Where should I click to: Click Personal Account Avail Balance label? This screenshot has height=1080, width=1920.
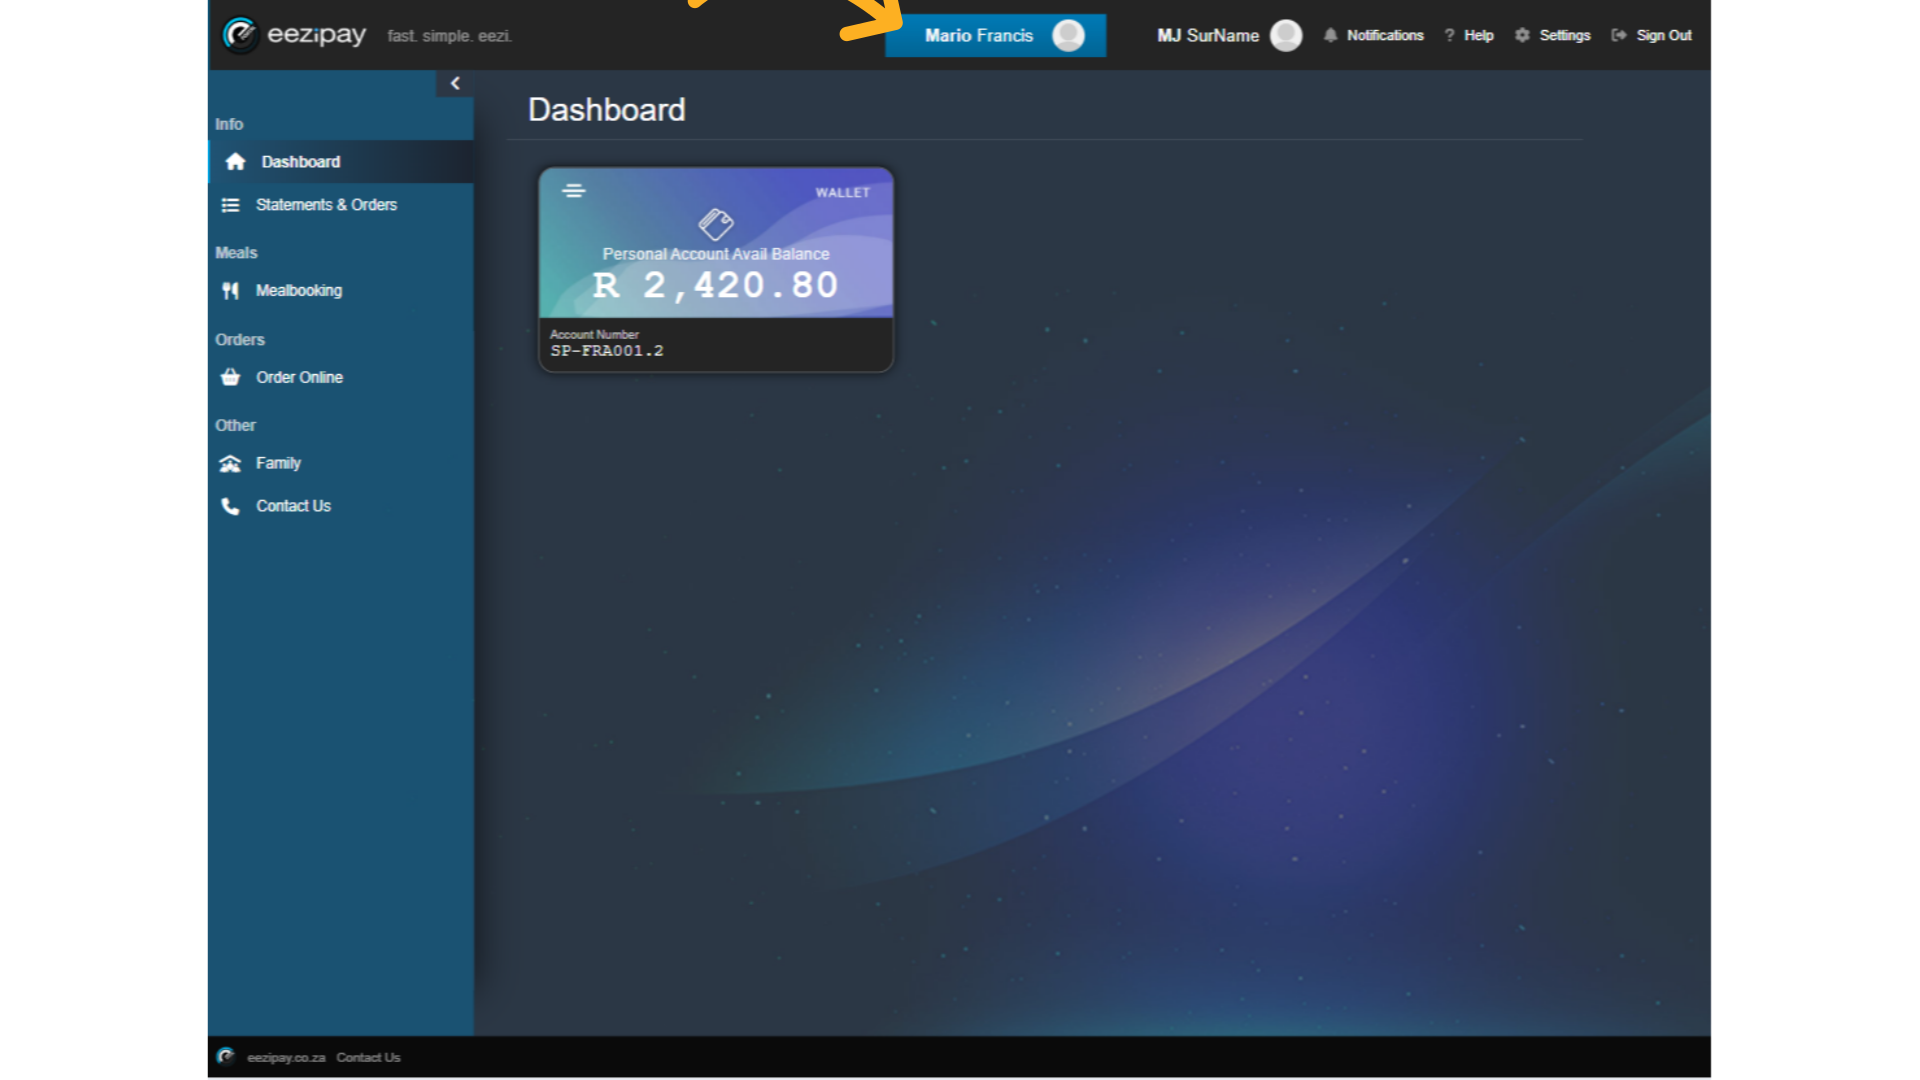point(716,255)
